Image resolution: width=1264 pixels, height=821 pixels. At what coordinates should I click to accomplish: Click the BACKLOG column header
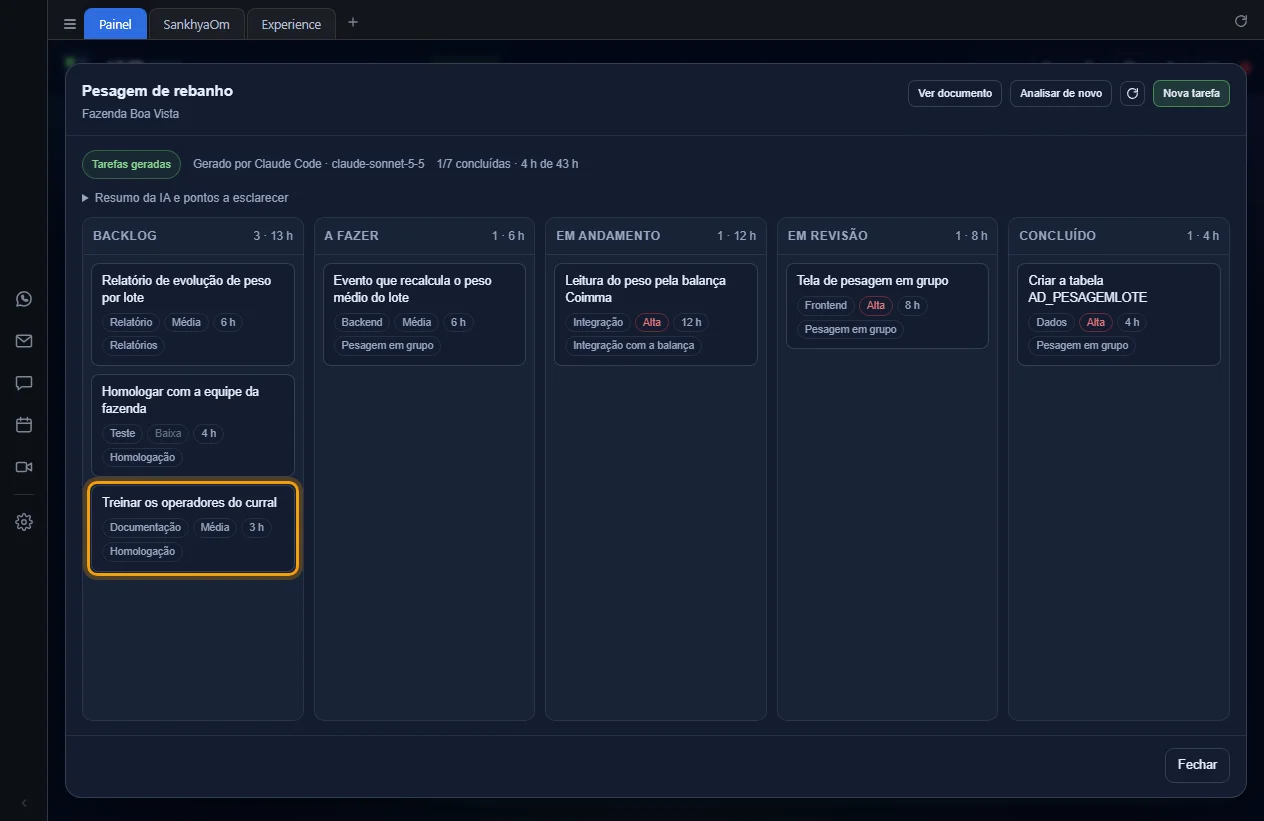click(125, 236)
